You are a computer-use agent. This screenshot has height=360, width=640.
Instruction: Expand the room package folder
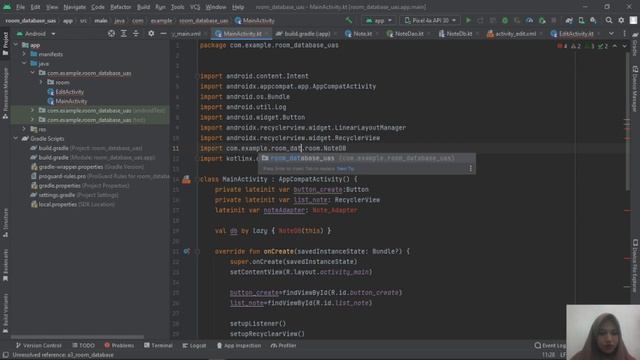coord(41,82)
